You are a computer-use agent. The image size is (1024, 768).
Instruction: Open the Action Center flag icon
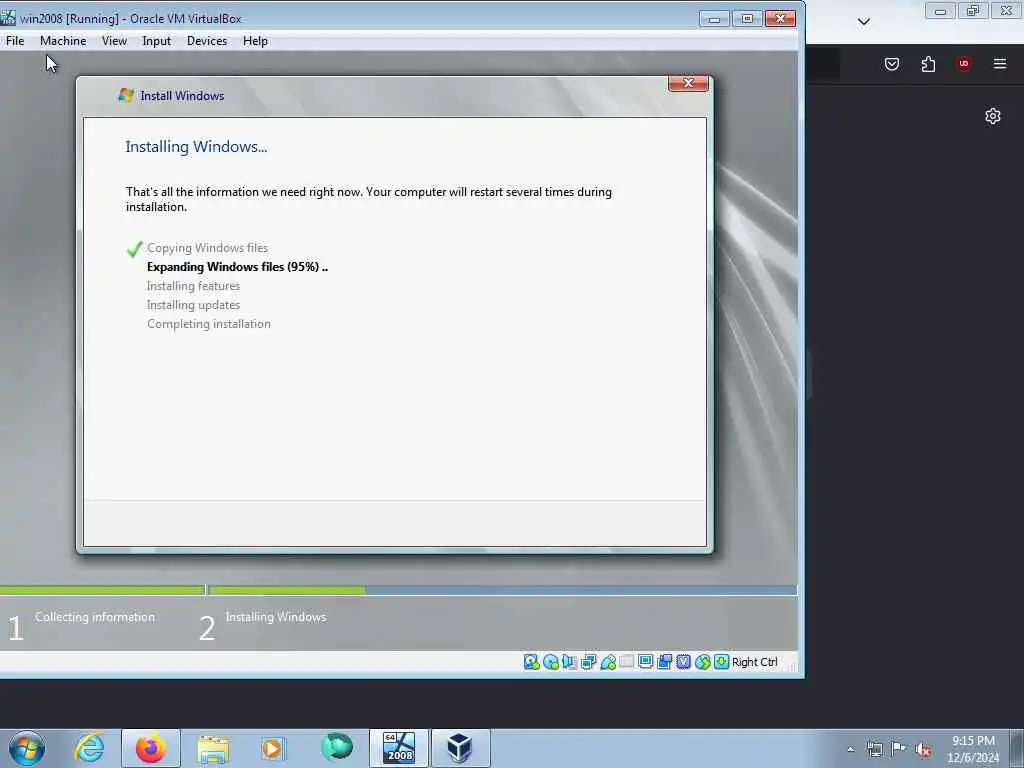[x=899, y=749]
